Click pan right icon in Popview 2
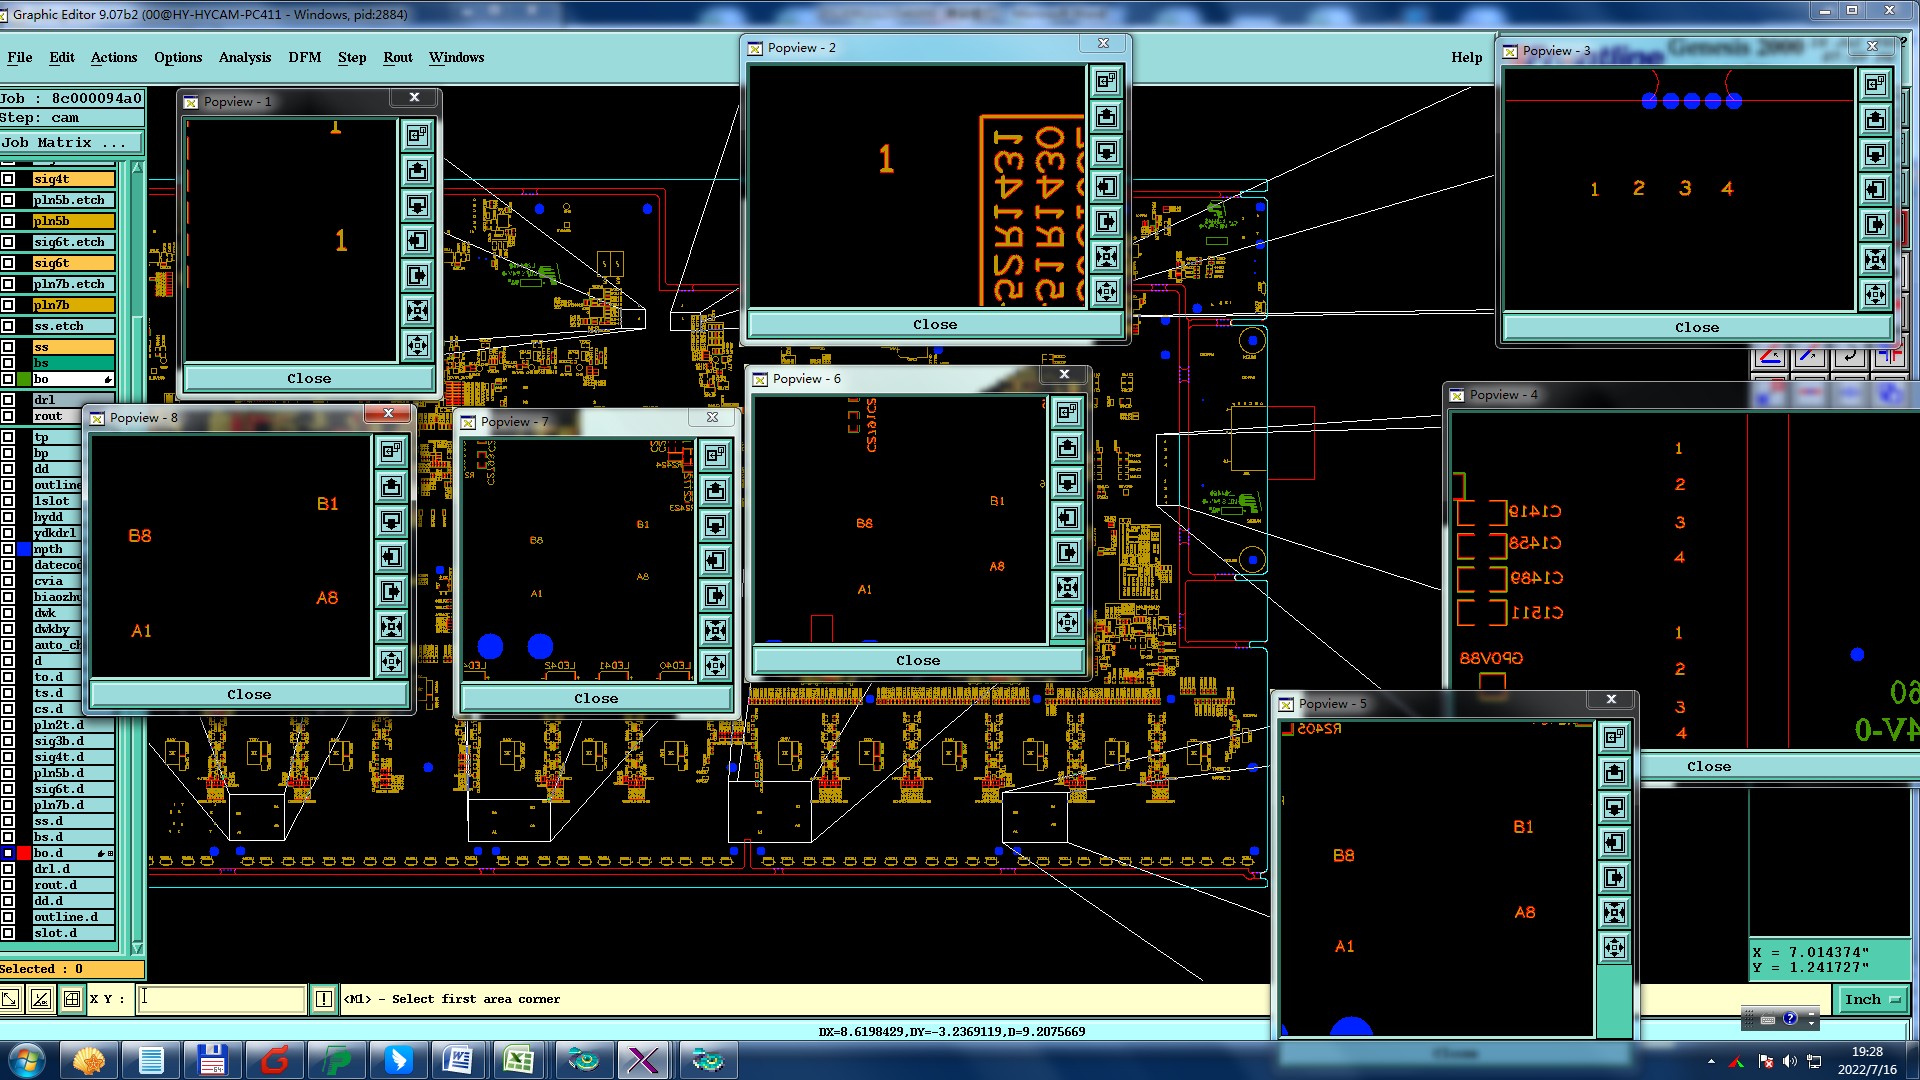 point(1106,222)
